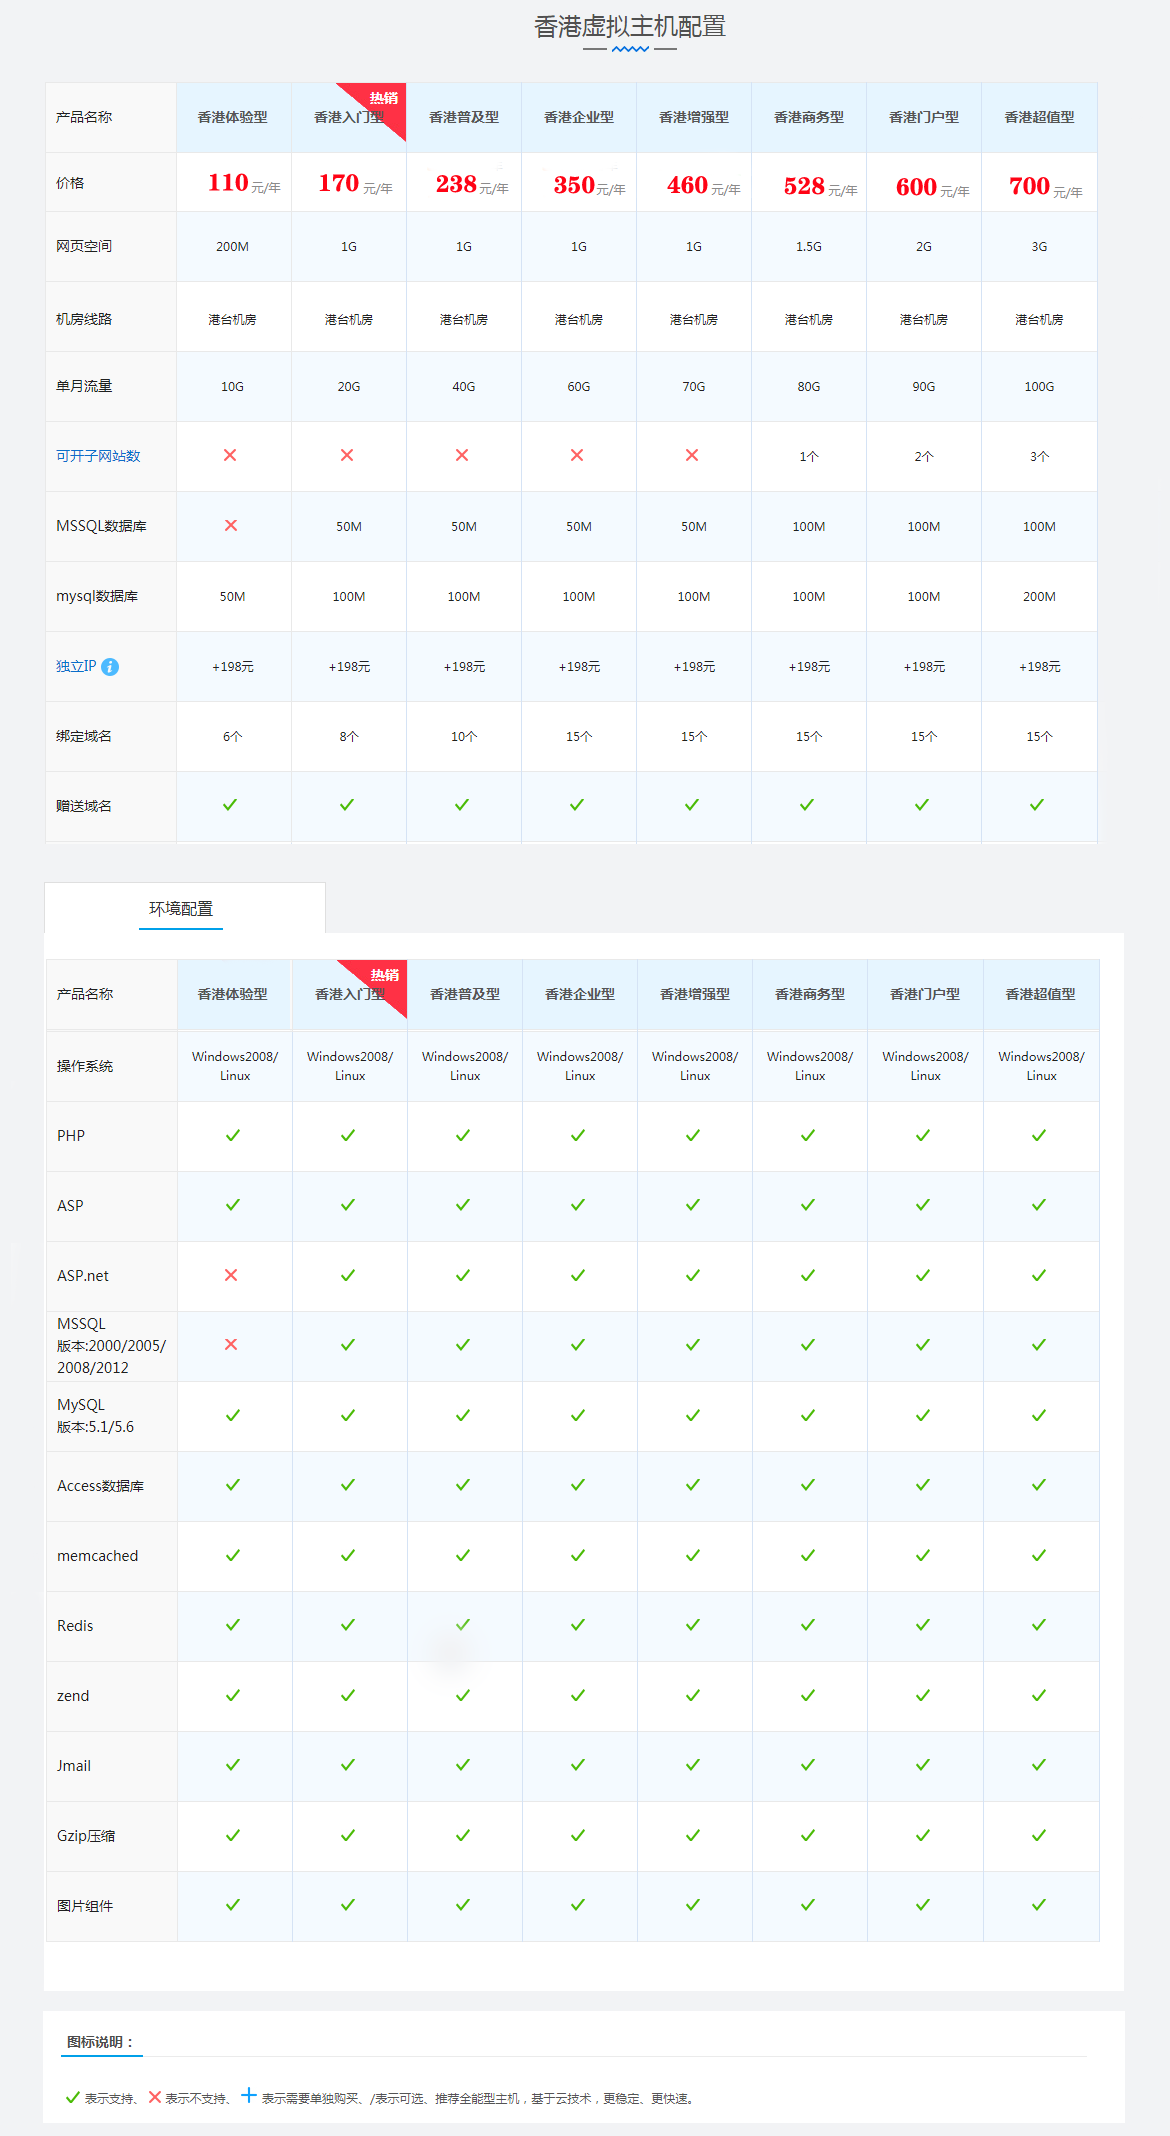Viewport: 1170px width, 2136px height.
Task: Click the green check for 香港超值型 赠送域名
Action: click(x=1037, y=805)
